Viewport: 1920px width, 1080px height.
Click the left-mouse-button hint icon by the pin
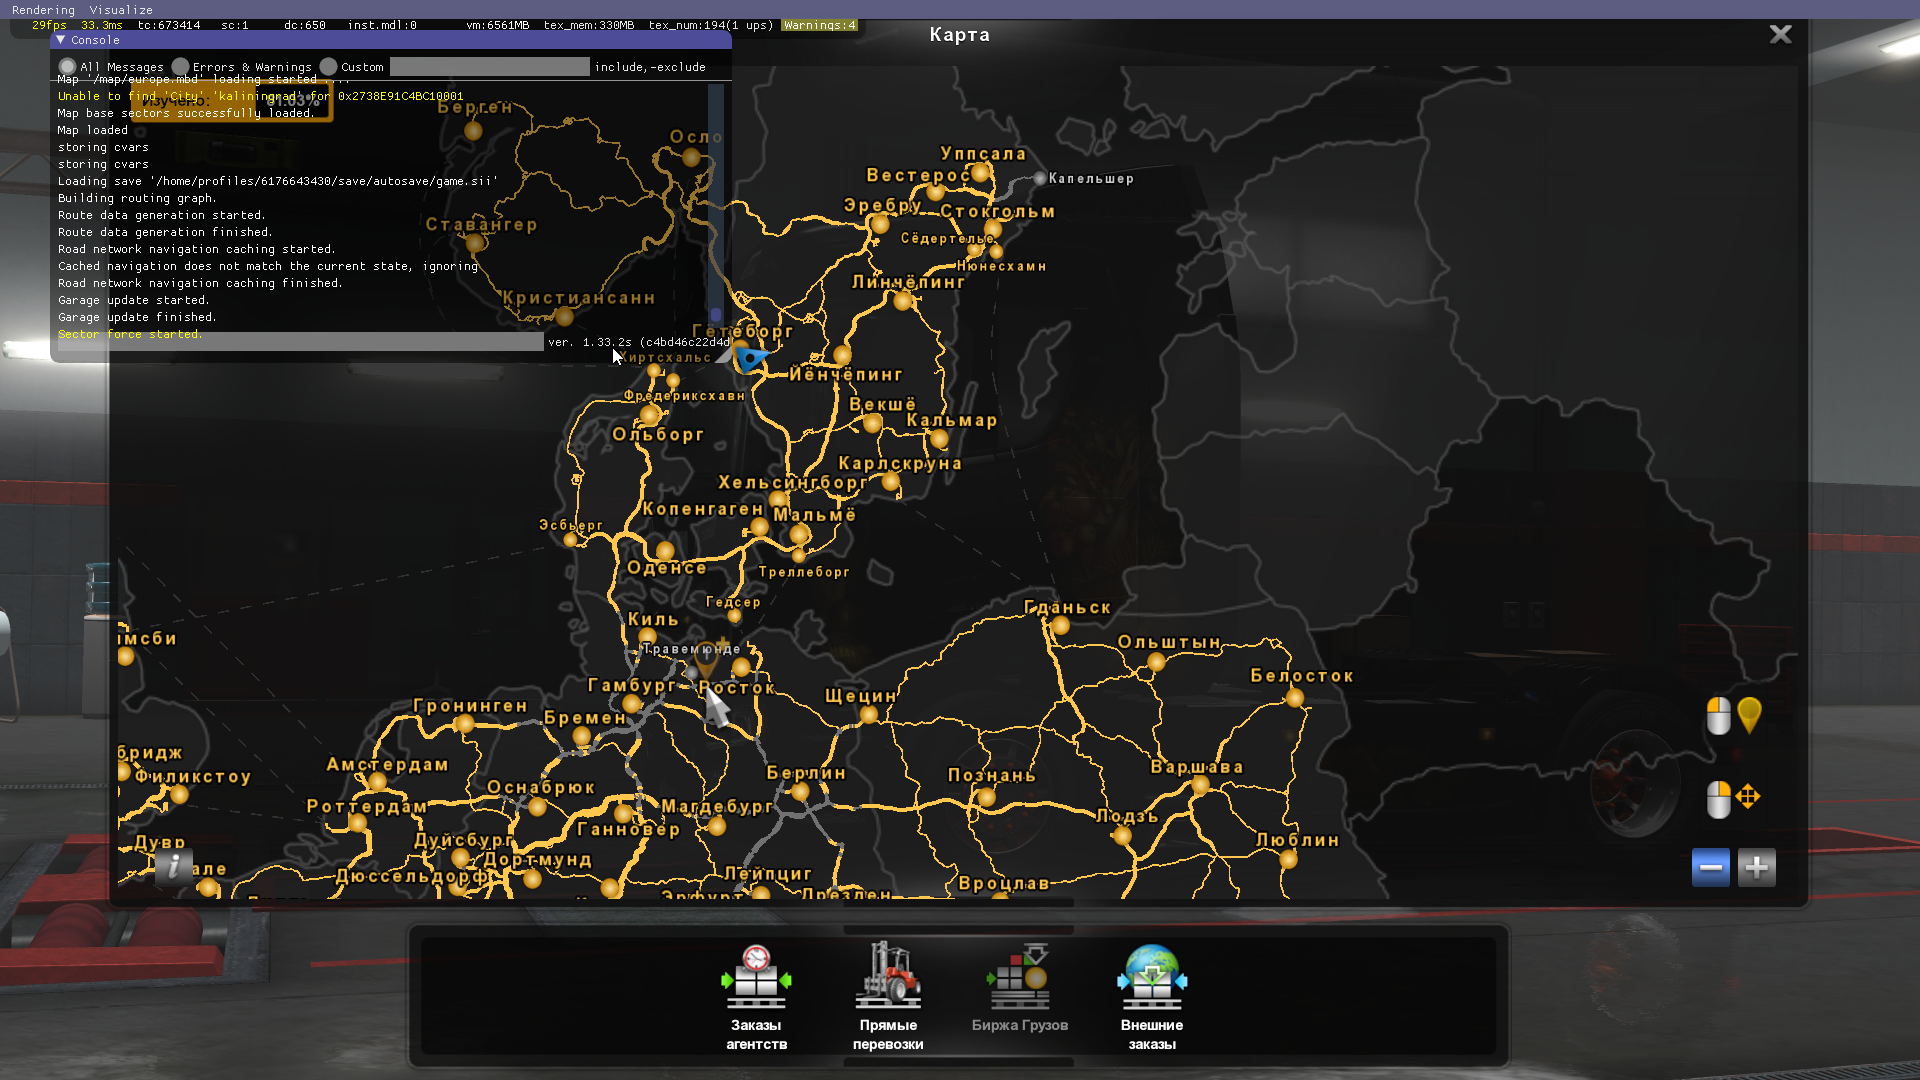[1718, 716]
